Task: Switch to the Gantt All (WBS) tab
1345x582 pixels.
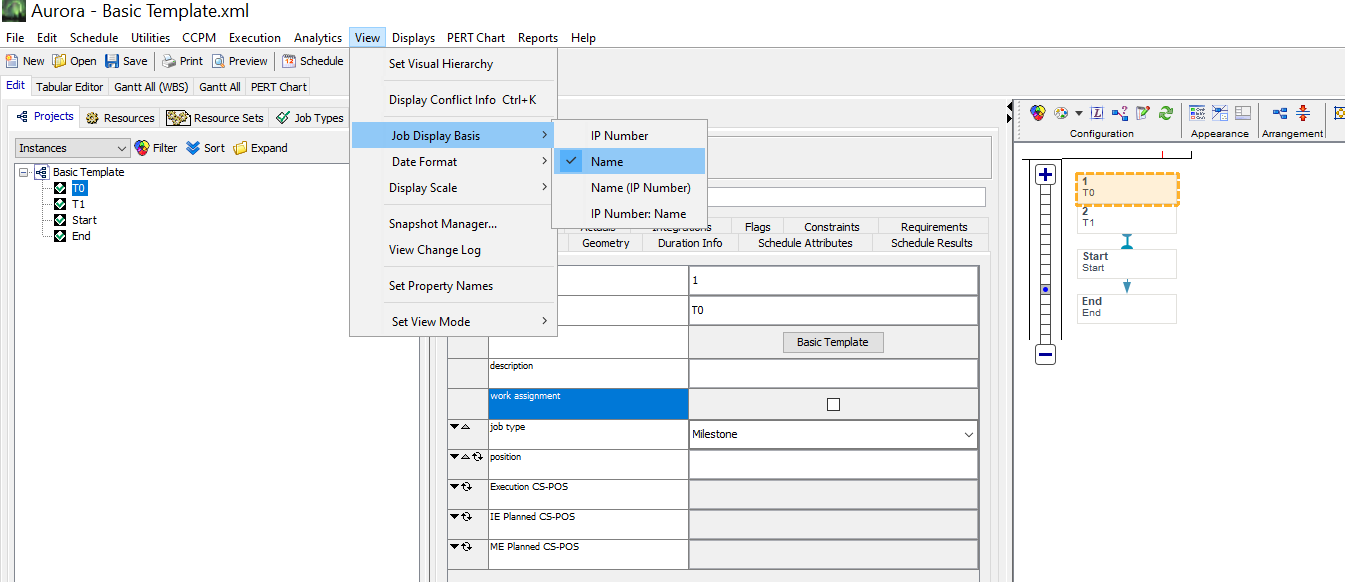Action: click(x=151, y=87)
